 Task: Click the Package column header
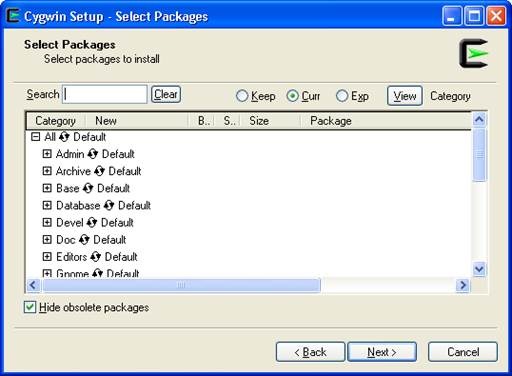coord(386,121)
